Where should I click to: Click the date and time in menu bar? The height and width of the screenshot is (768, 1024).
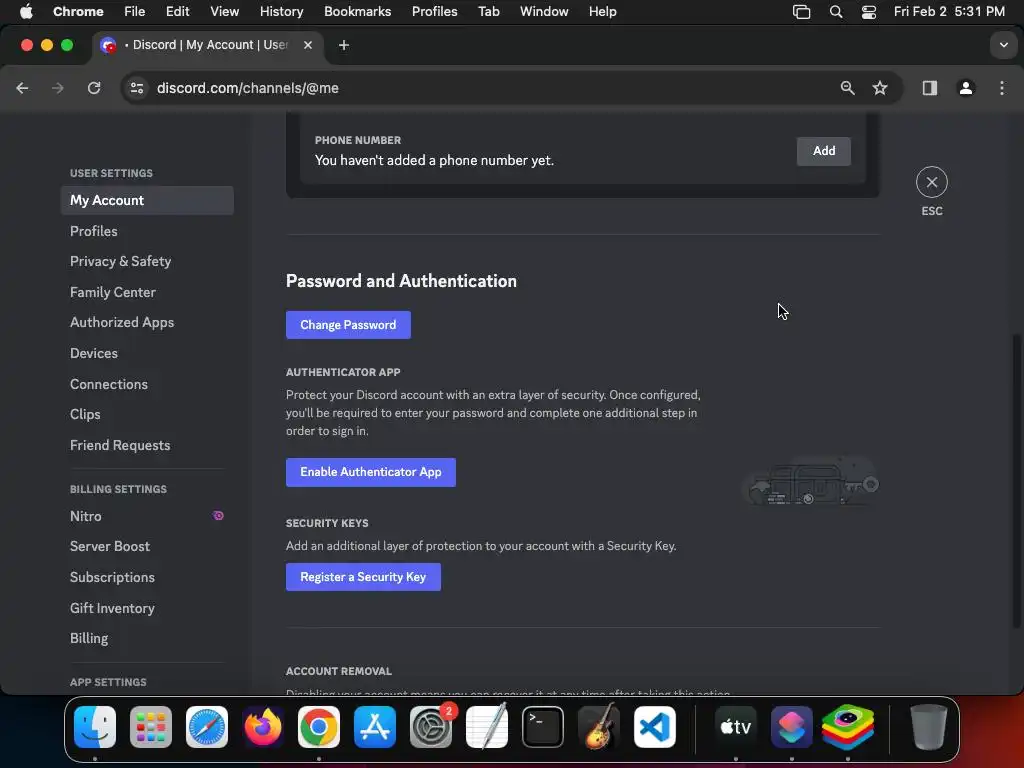[949, 12]
